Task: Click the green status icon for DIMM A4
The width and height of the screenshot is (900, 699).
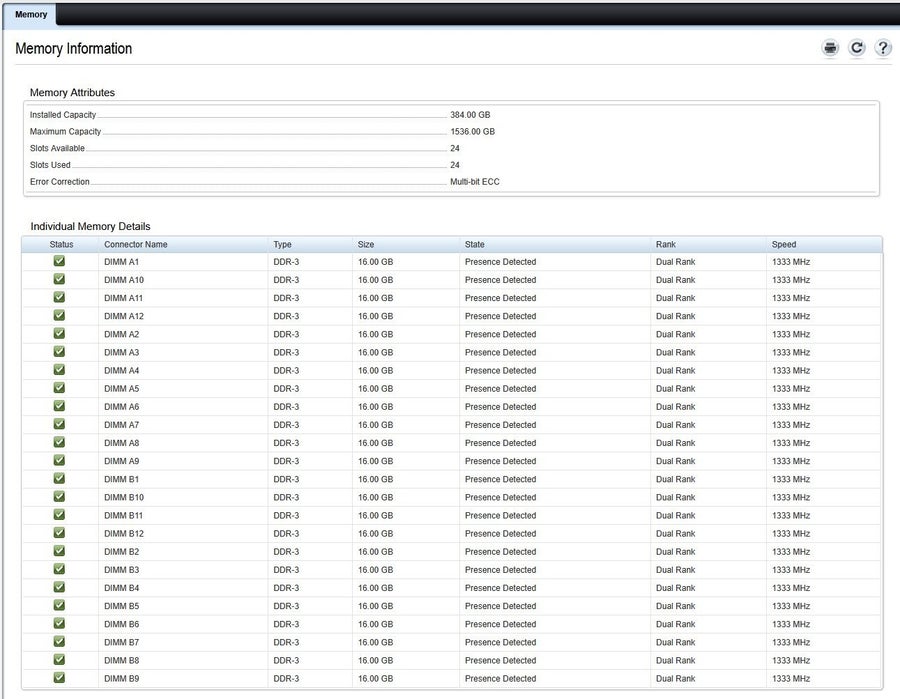Action: pyautogui.click(x=59, y=370)
